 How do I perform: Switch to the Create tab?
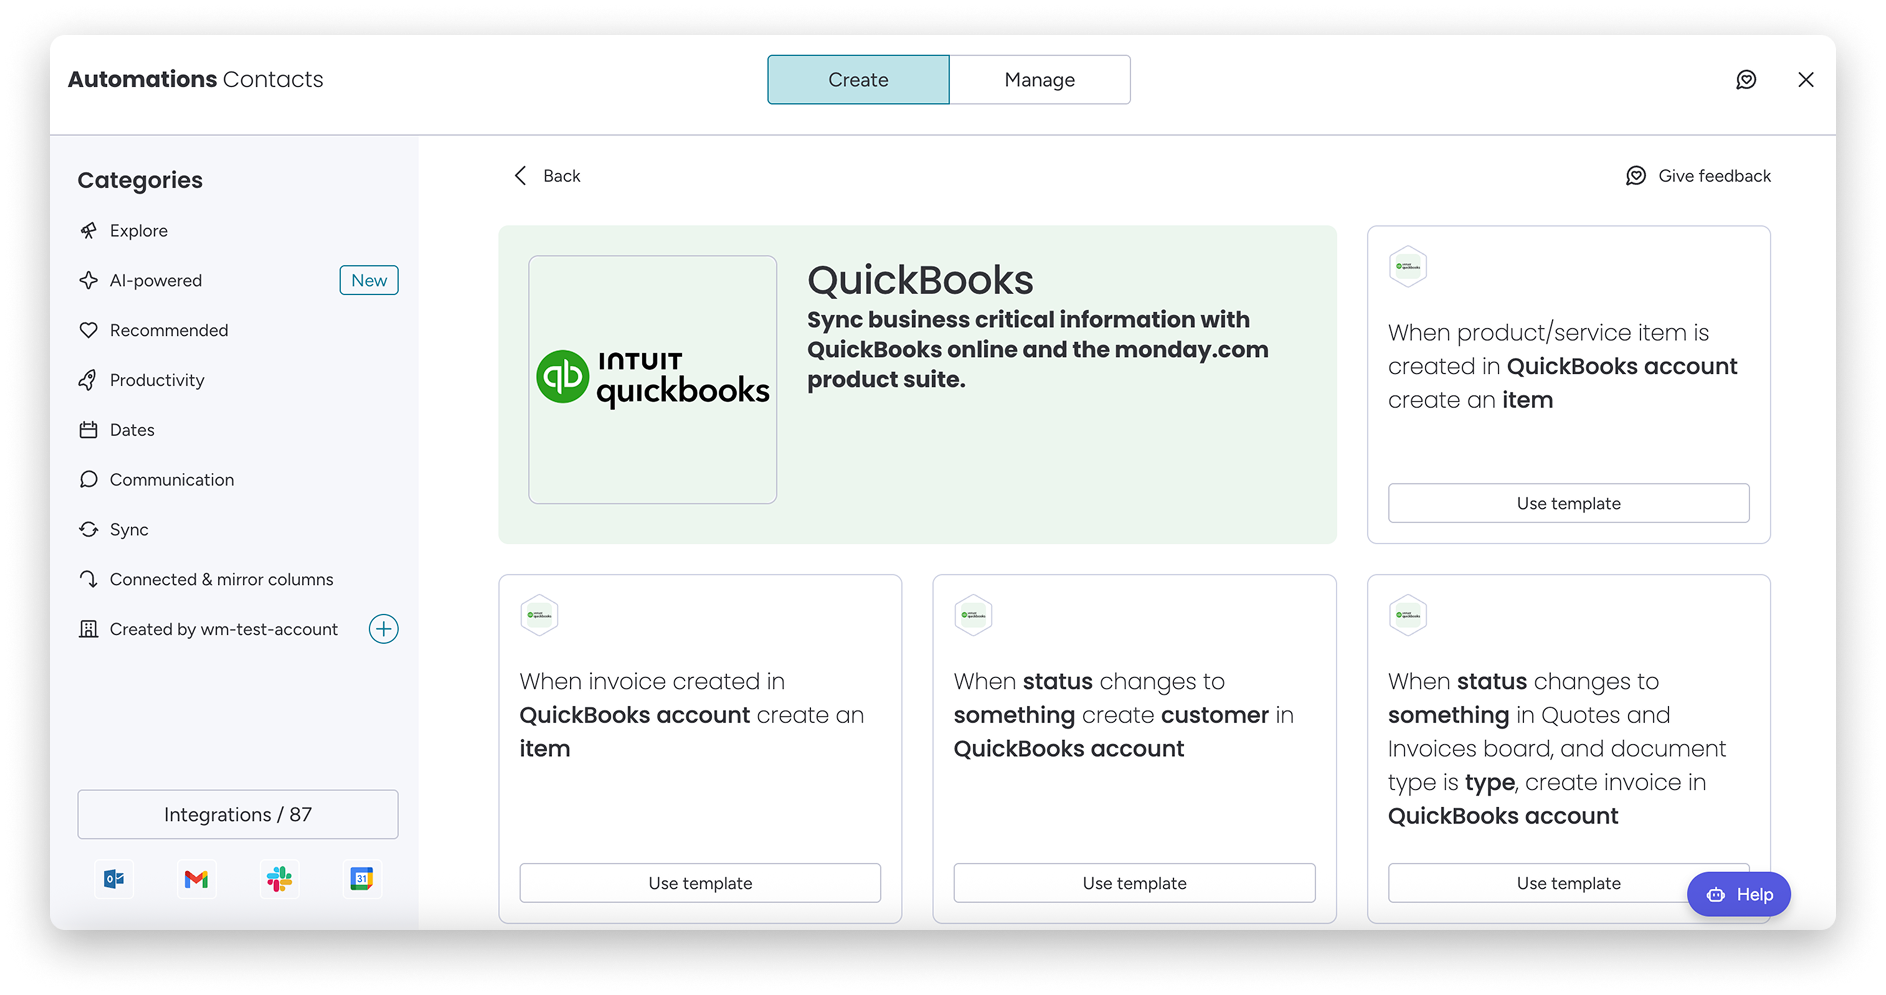coord(858,80)
